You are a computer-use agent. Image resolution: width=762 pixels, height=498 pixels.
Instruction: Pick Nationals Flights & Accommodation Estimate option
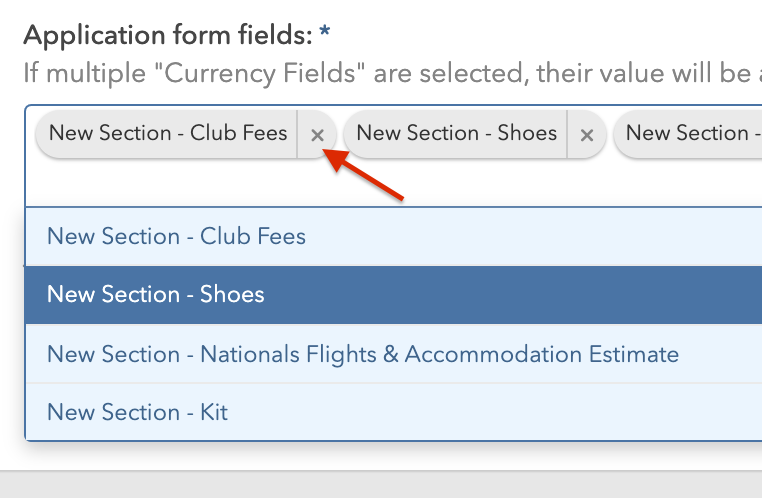point(363,354)
